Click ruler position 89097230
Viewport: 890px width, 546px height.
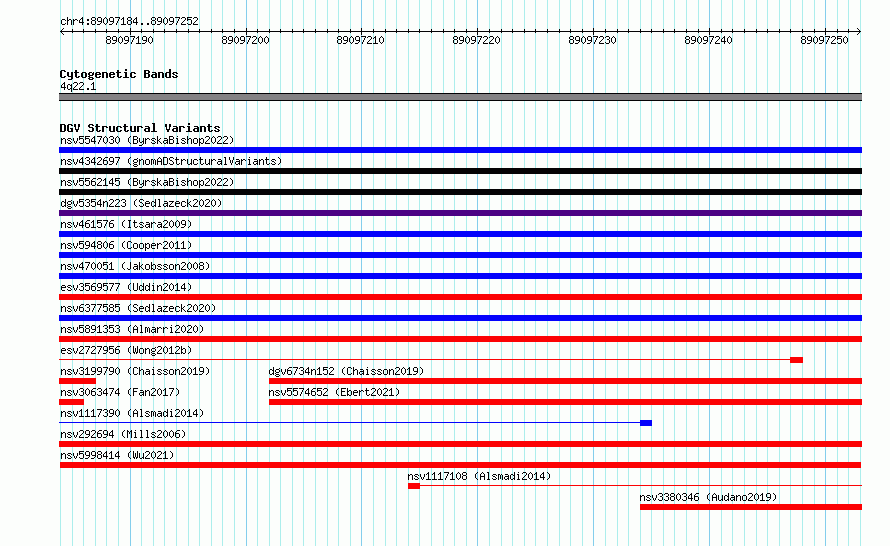(592, 40)
